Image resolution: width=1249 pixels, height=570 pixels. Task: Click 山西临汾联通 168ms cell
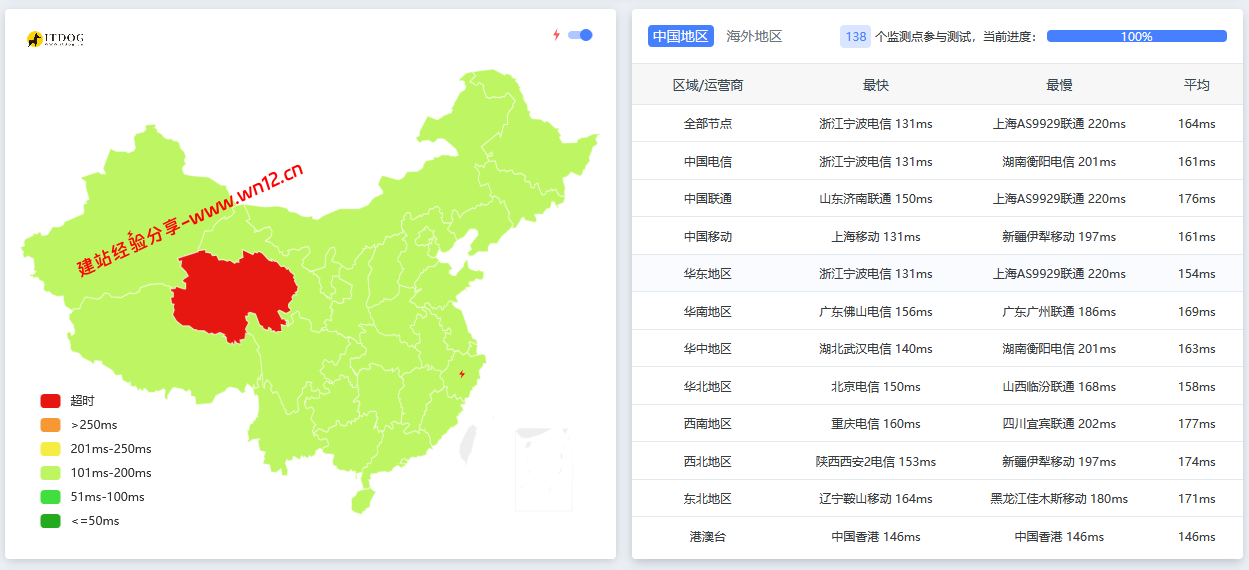coord(1059,387)
